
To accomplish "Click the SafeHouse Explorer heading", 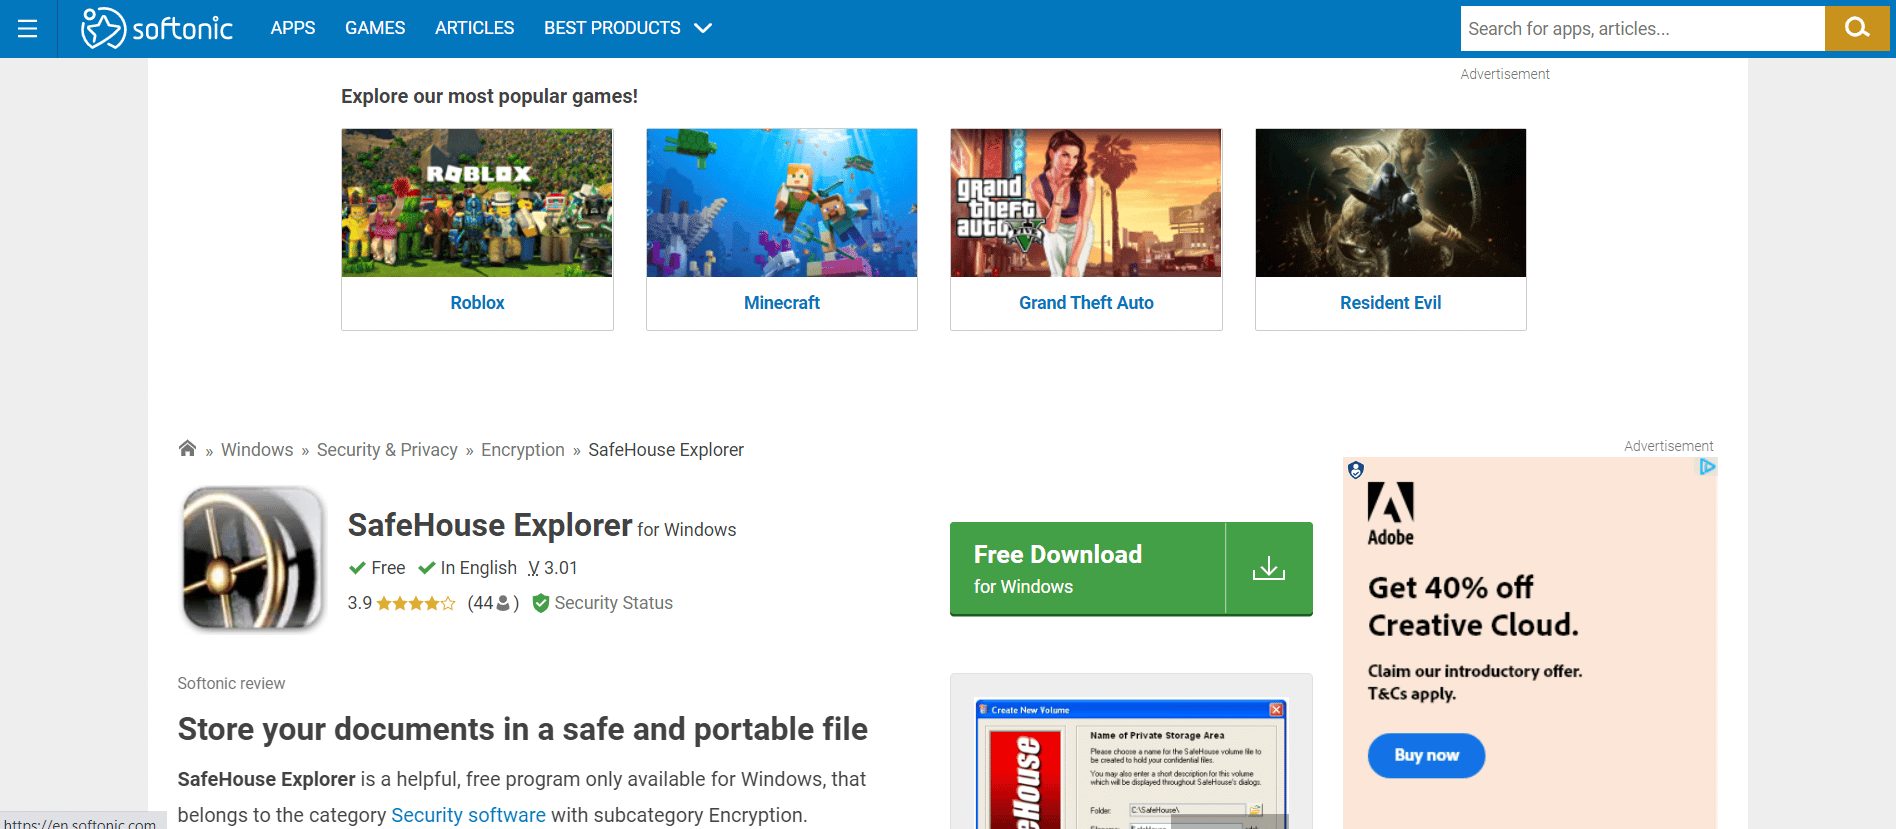I will point(490,525).
